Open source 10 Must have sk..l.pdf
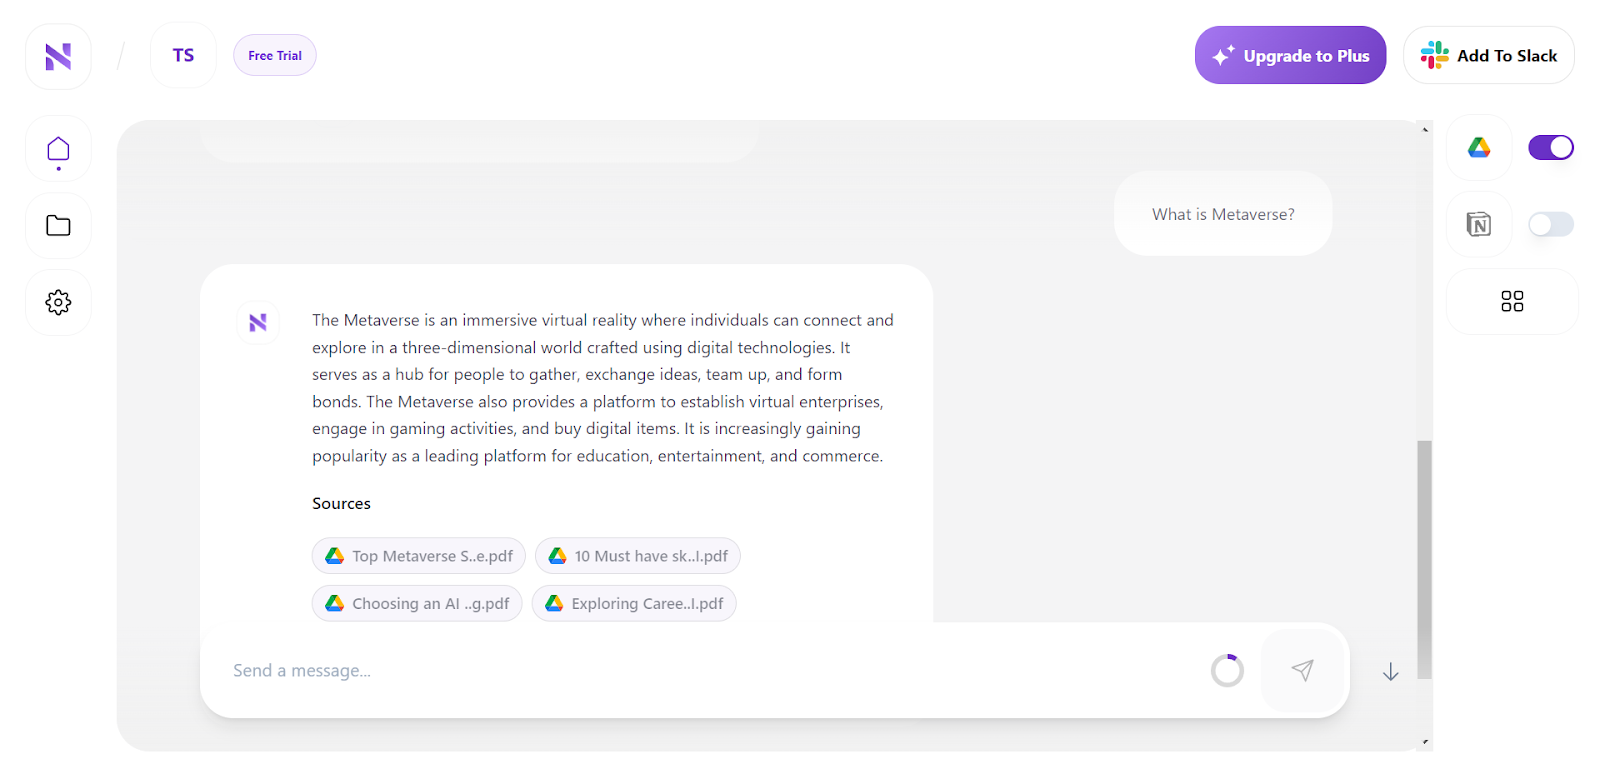The image size is (1600, 764). (638, 556)
